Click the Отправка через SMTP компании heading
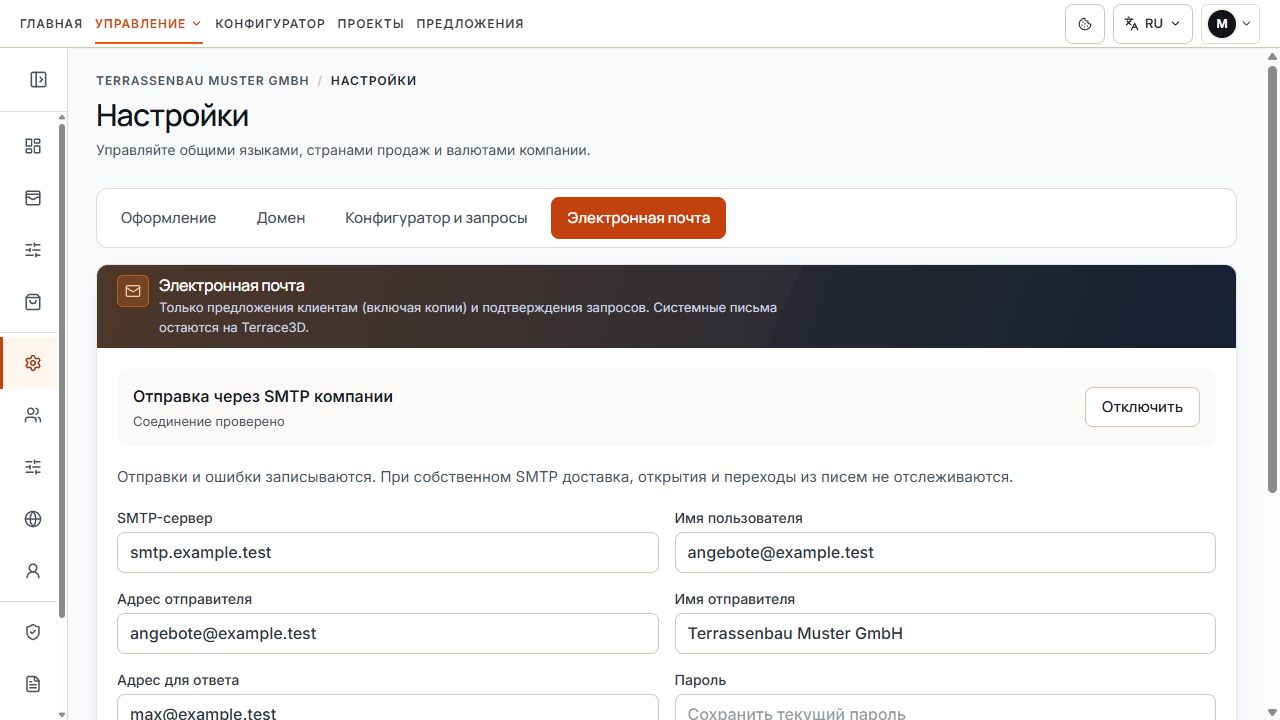Viewport: 1280px width, 720px height. point(263,397)
